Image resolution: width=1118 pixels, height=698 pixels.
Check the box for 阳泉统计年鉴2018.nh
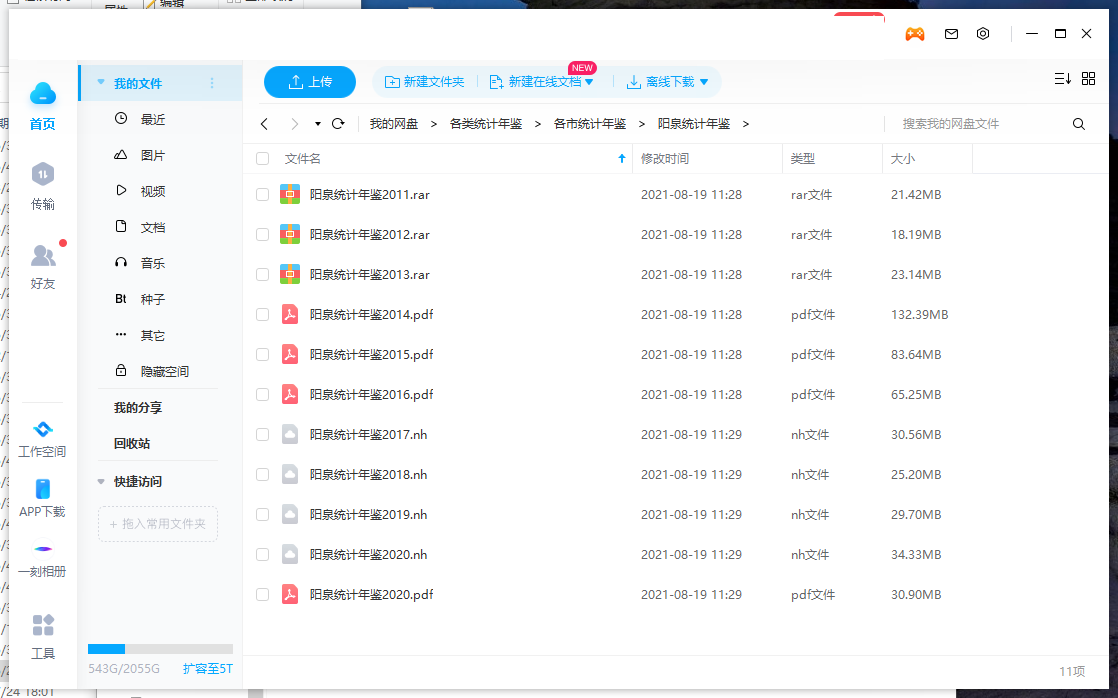pyautogui.click(x=262, y=474)
